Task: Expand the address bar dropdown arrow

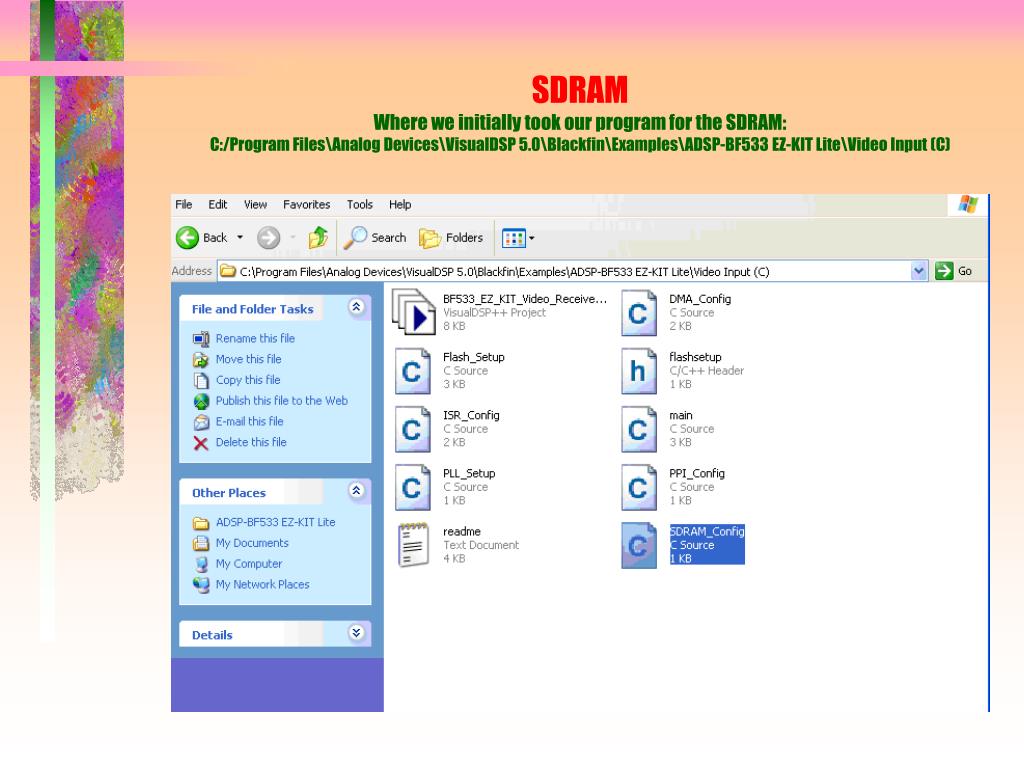Action: (x=919, y=271)
